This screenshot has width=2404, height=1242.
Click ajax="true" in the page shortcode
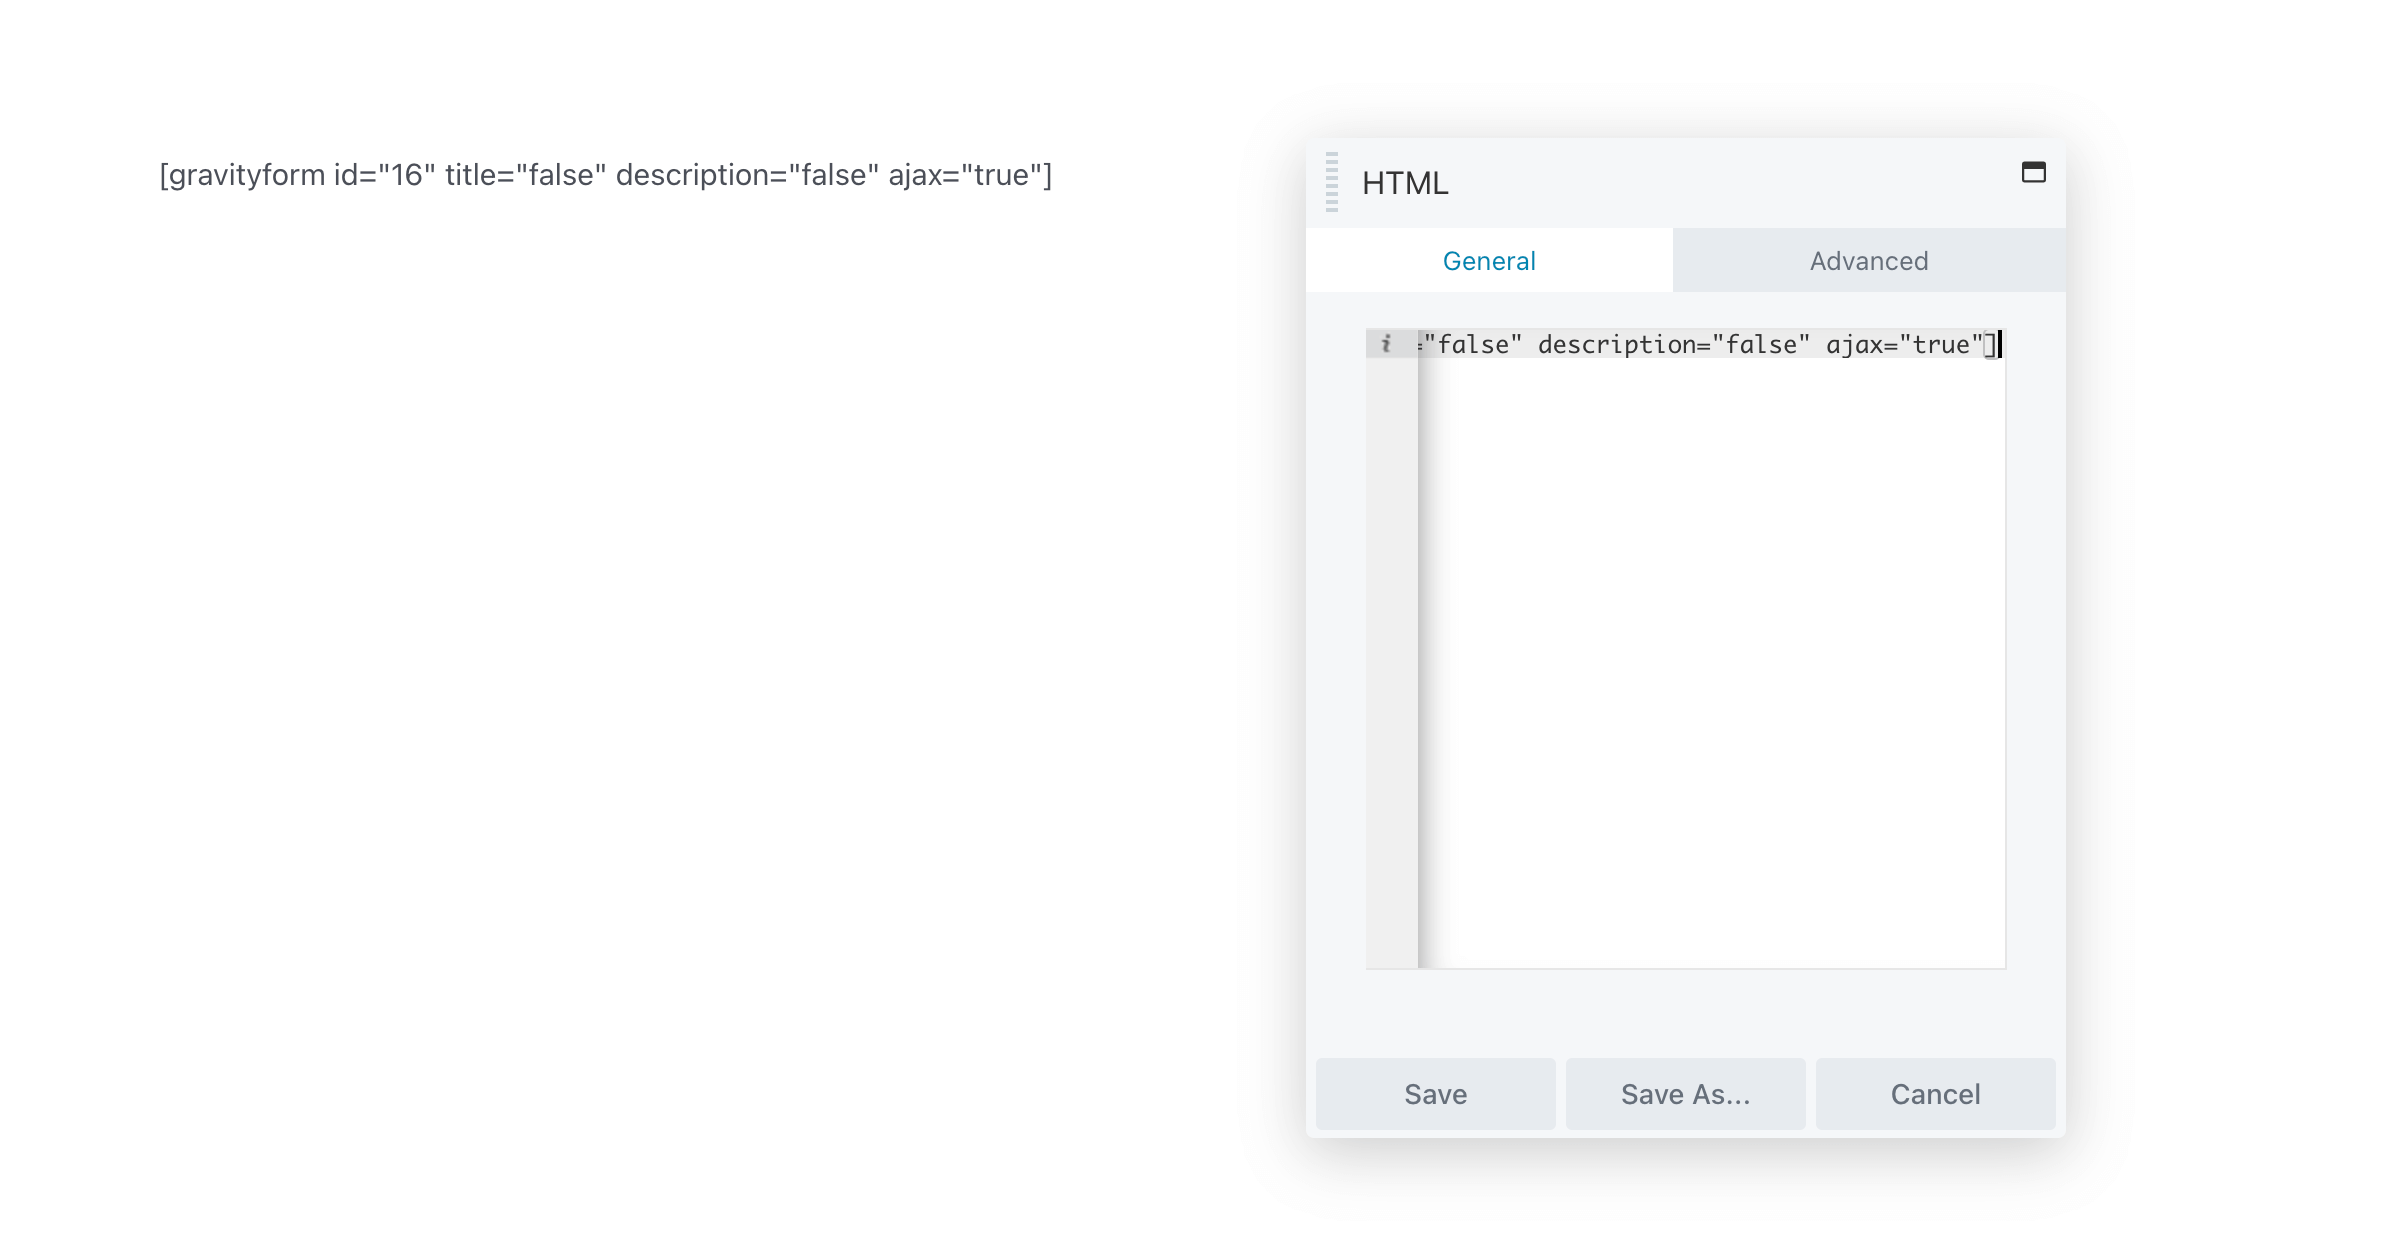point(964,175)
